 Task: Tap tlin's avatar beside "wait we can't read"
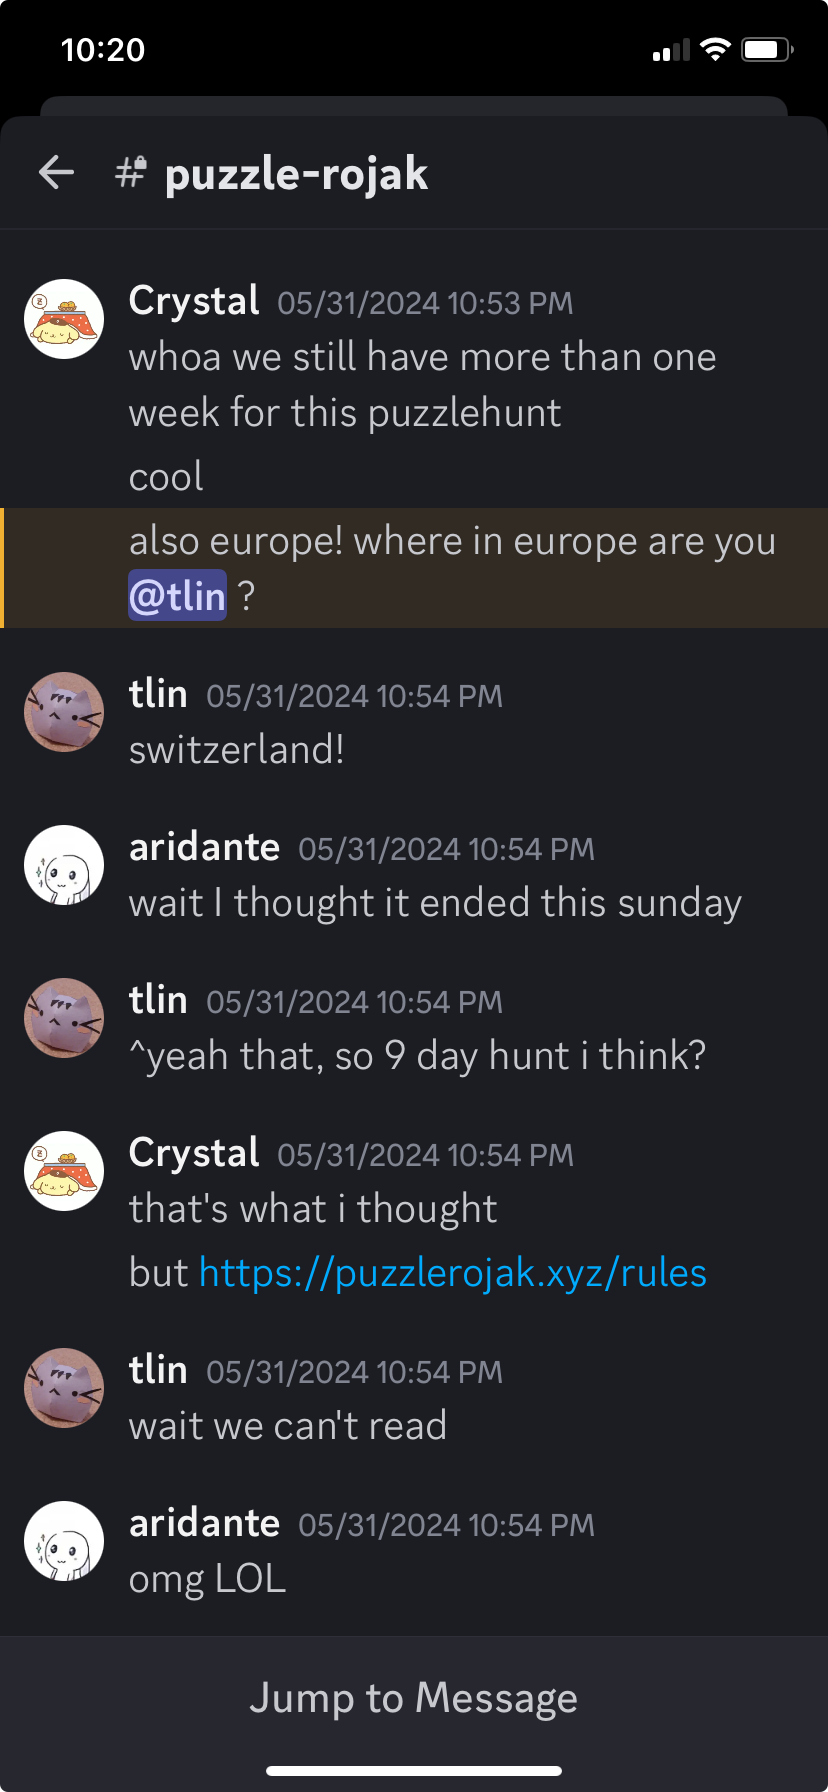point(64,1388)
